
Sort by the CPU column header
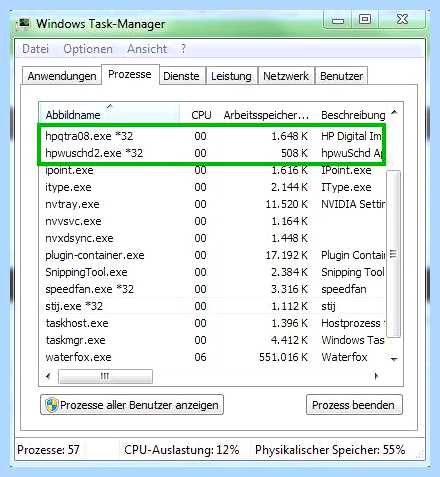(201, 115)
